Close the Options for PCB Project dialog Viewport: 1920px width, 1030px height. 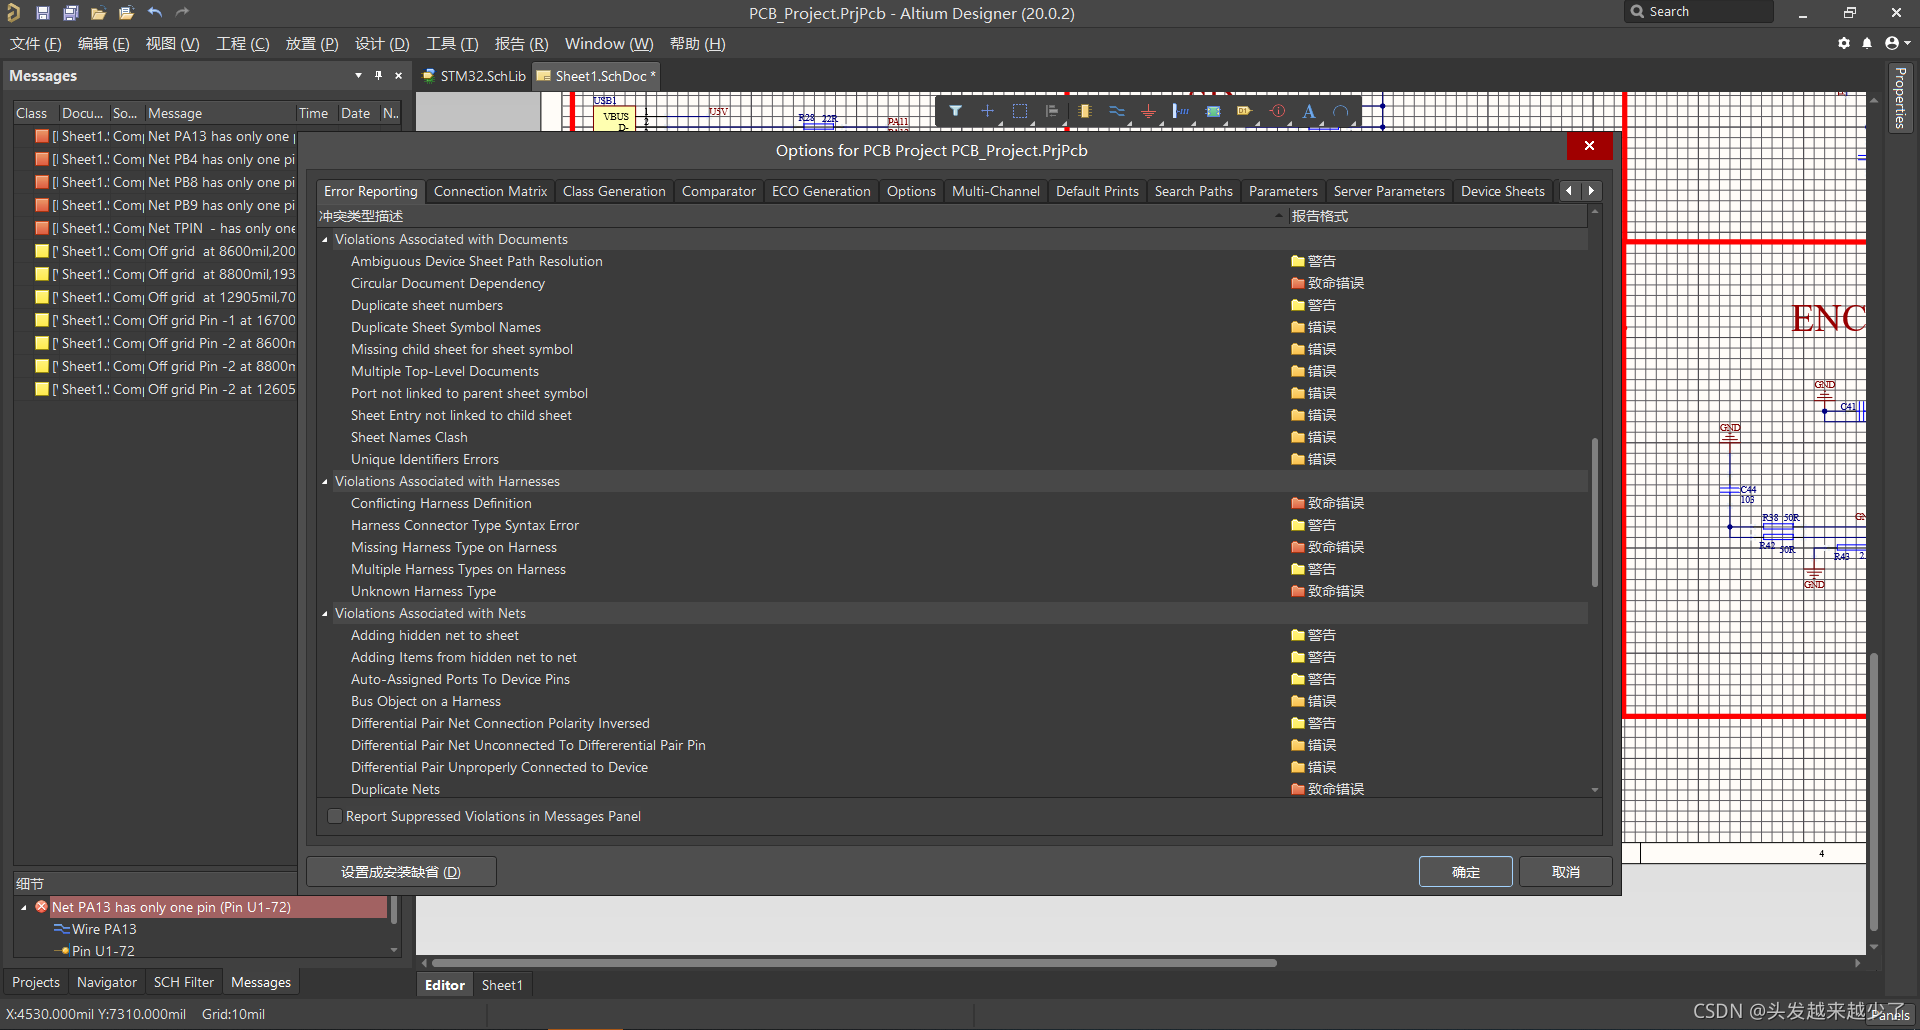(1589, 146)
